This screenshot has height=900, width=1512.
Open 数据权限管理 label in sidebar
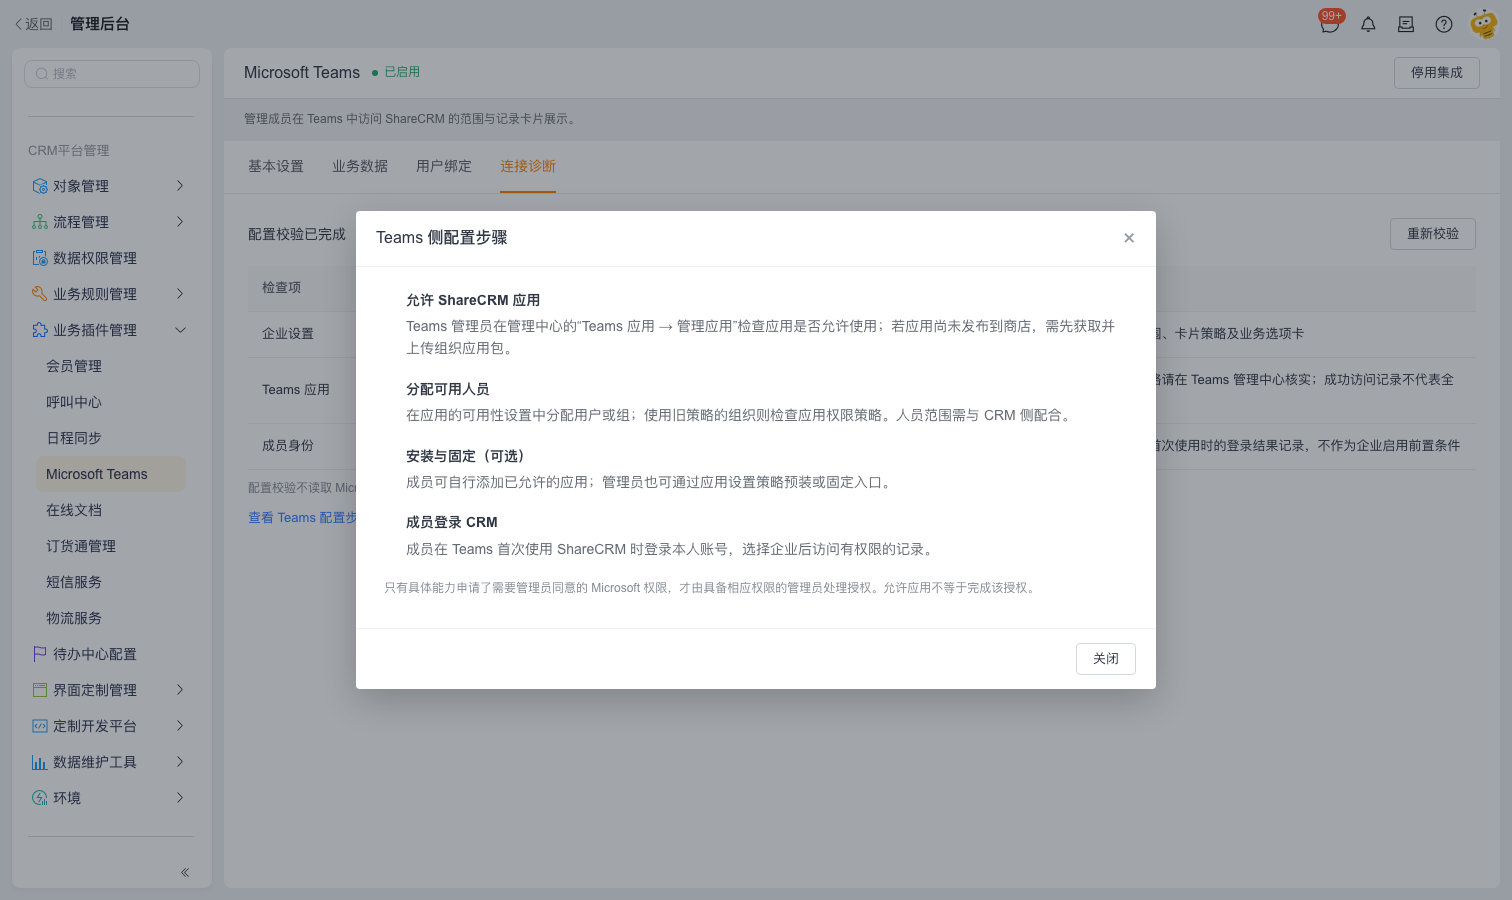click(95, 258)
